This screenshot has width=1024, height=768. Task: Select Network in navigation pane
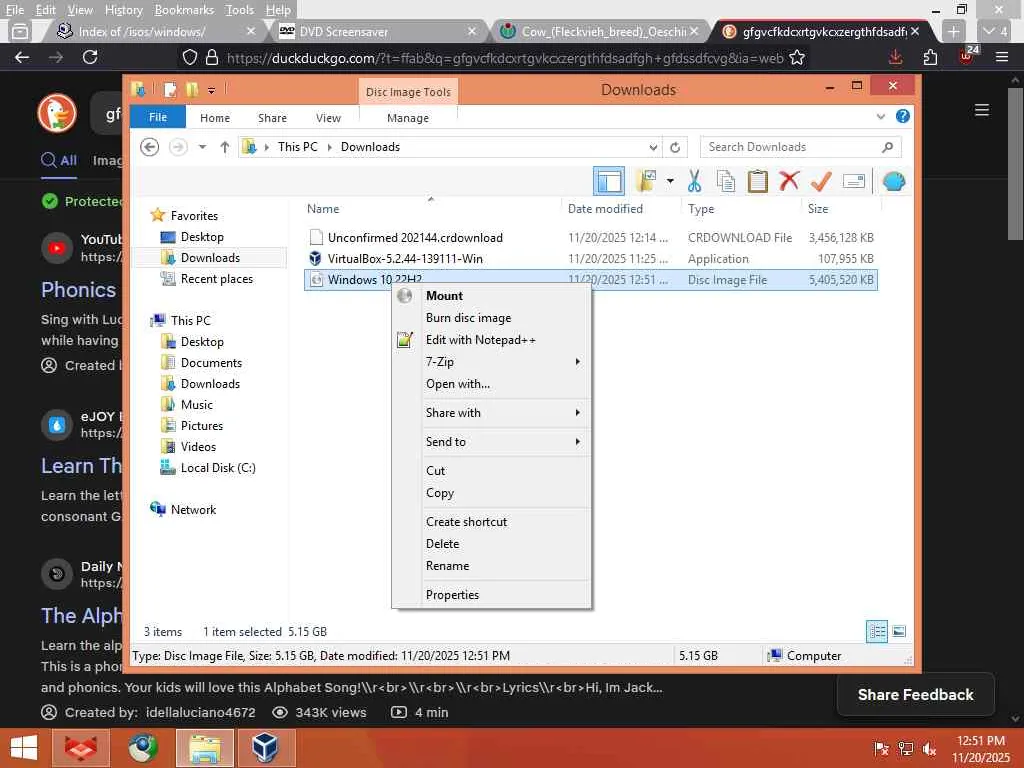click(193, 510)
